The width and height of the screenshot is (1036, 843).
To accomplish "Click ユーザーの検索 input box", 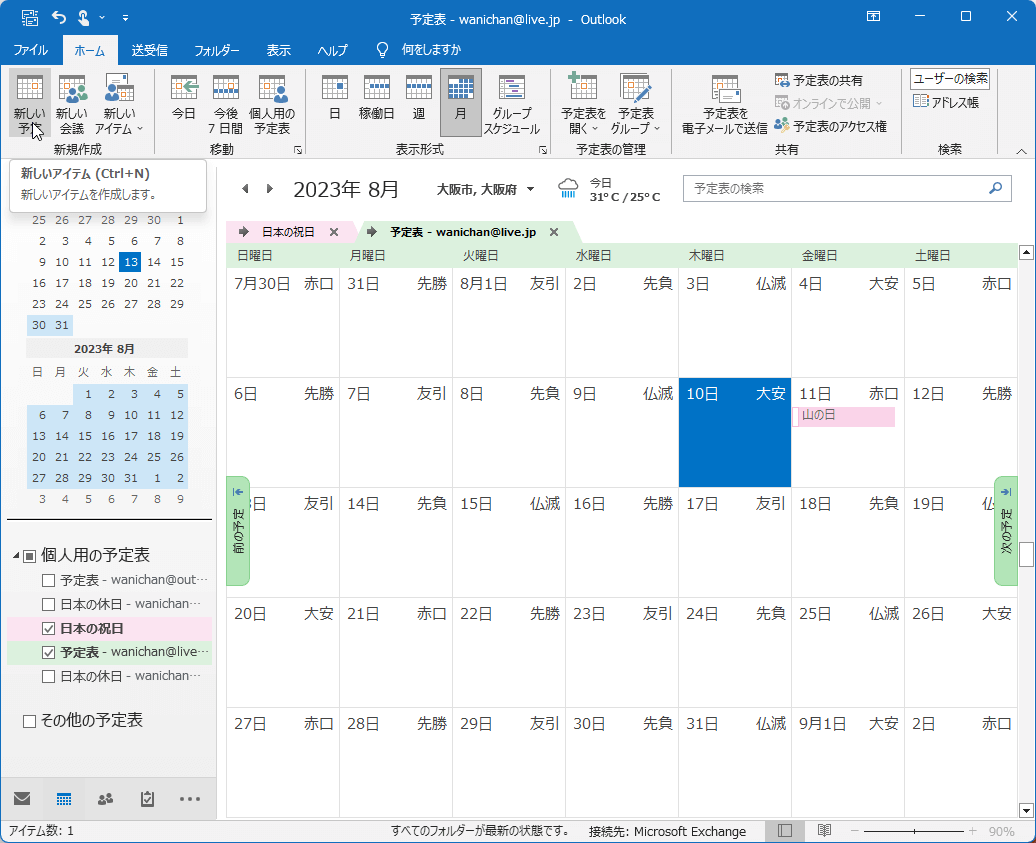I will tap(949, 79).
